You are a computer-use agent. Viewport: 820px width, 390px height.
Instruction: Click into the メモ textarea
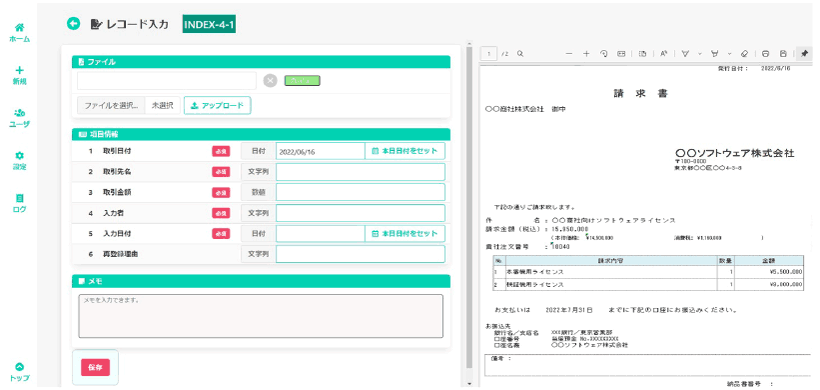click(260, 316)
